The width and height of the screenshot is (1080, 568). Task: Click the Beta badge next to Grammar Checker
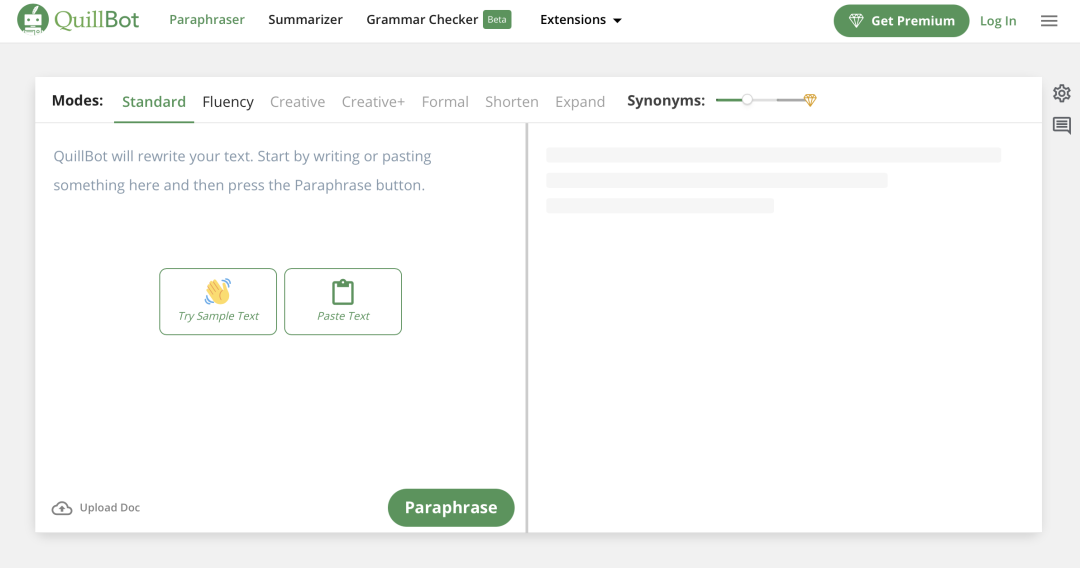[x=497, y=19]
